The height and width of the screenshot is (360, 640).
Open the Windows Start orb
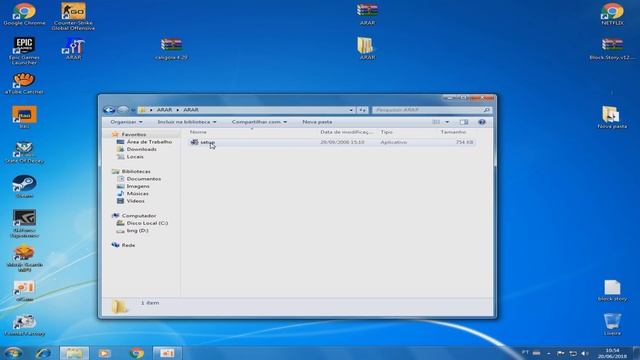13,353
